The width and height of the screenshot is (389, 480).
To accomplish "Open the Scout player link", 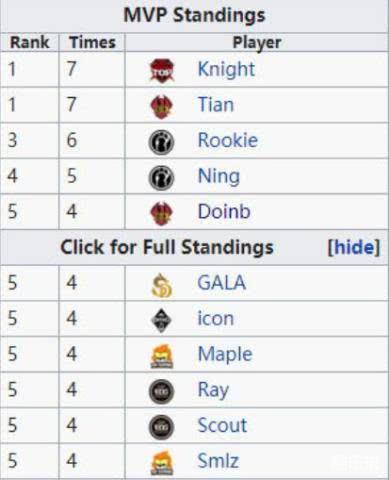I will click(222, 425).
